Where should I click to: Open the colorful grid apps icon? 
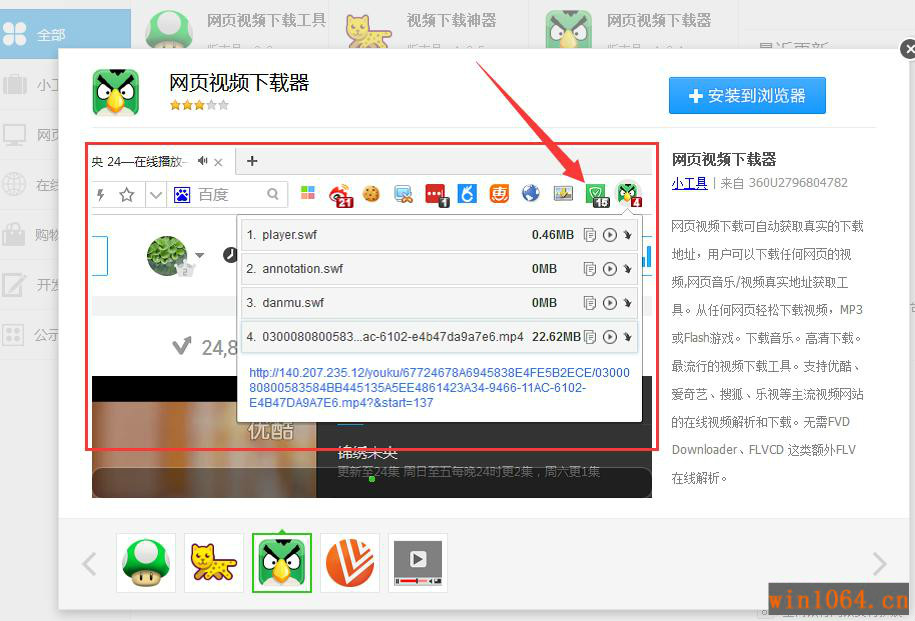[x=308, y=193]
